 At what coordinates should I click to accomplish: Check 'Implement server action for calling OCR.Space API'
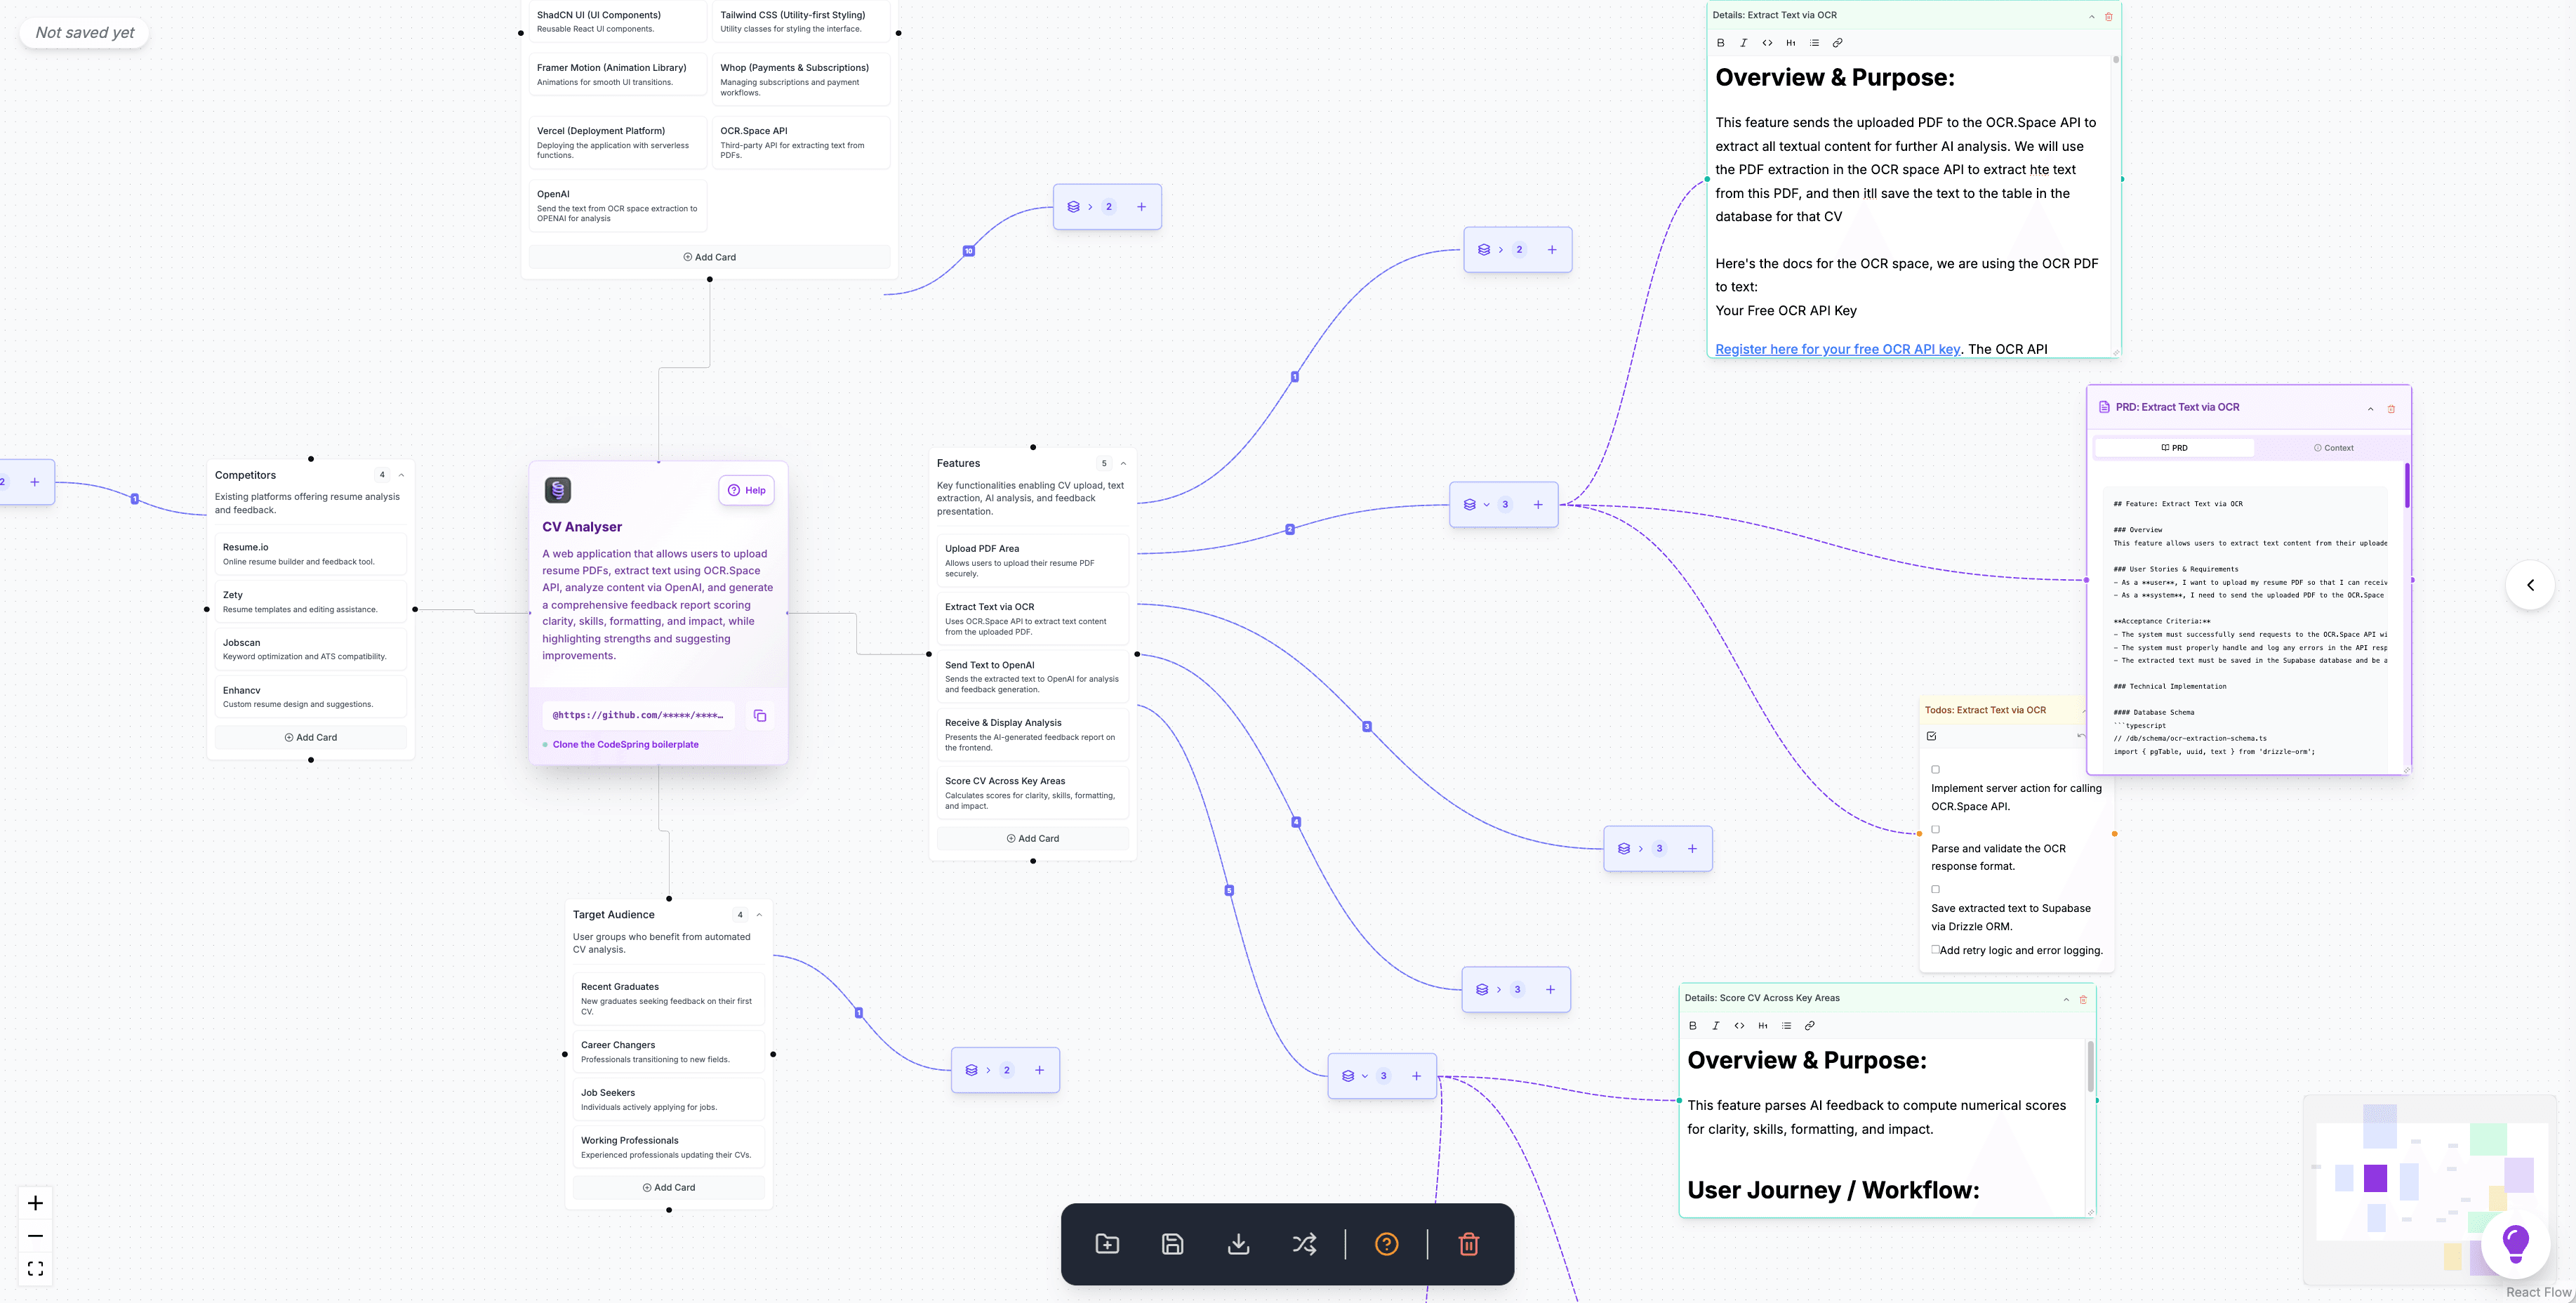(1935, 770)
